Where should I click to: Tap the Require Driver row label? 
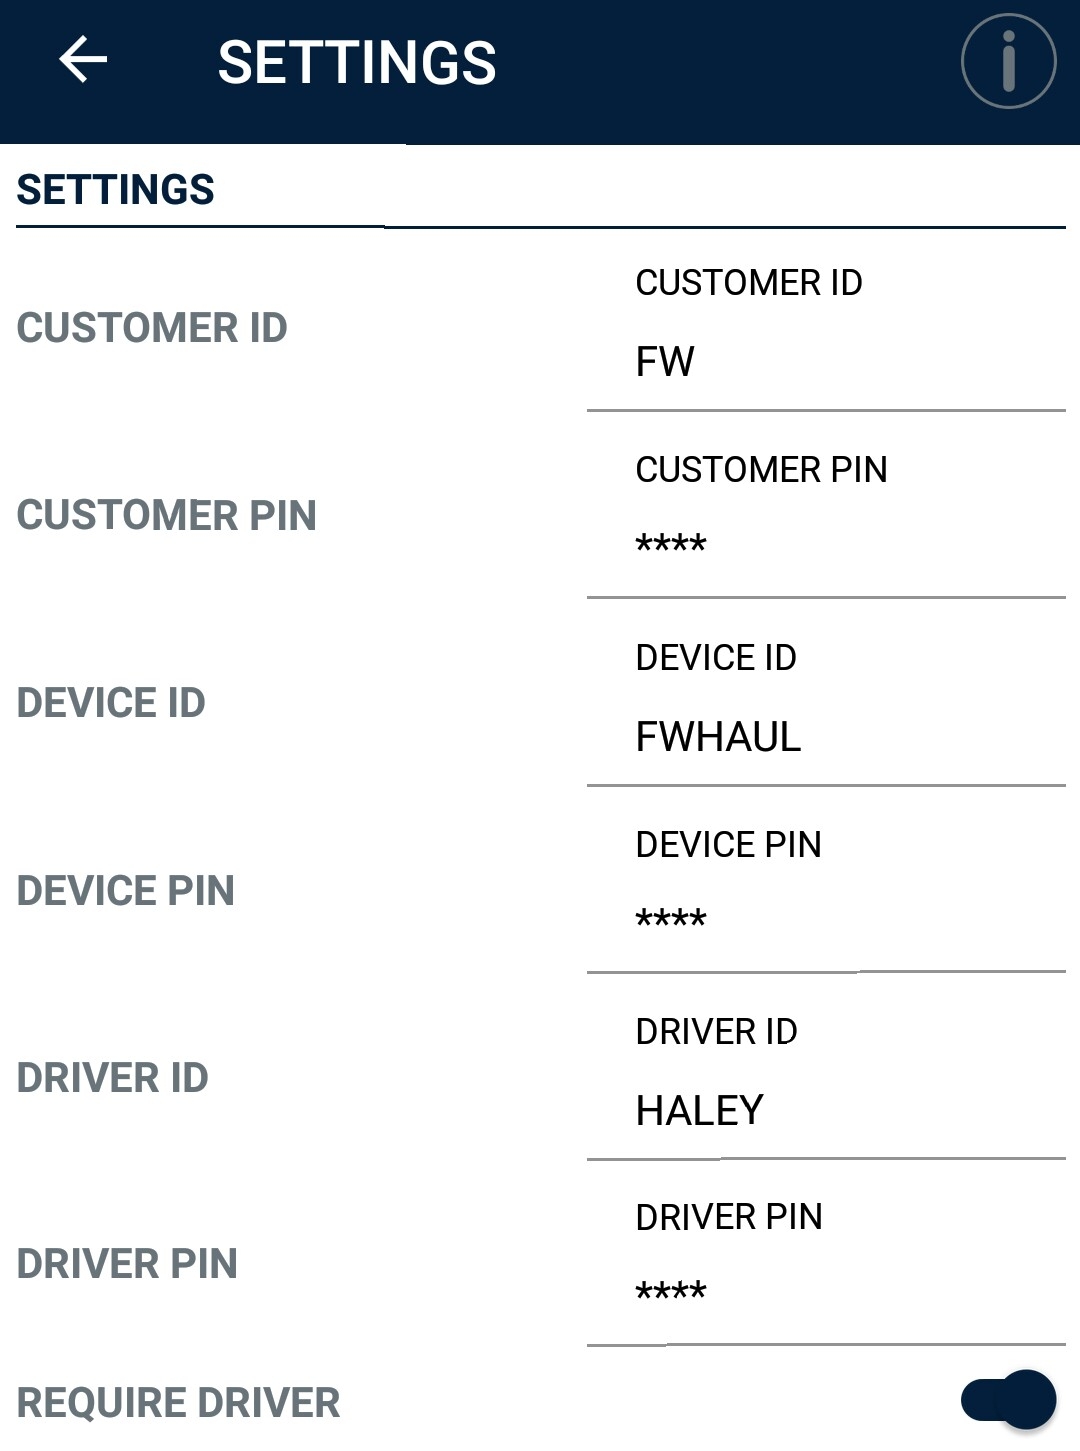tap(178, 1403)
